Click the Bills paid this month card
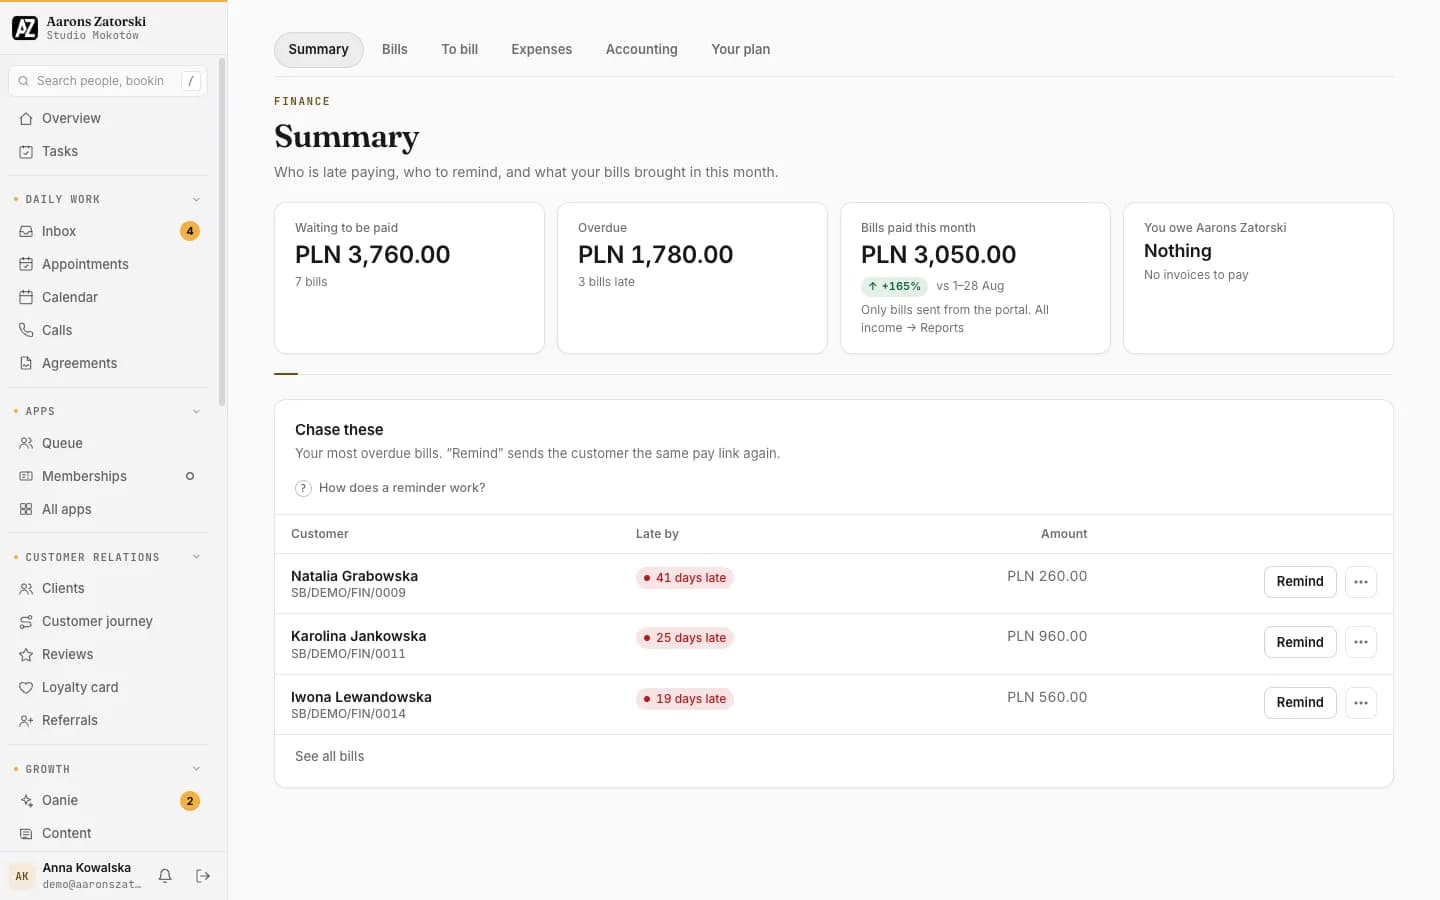This screenshot has width=1440, height=900. [x=975, y=278]
